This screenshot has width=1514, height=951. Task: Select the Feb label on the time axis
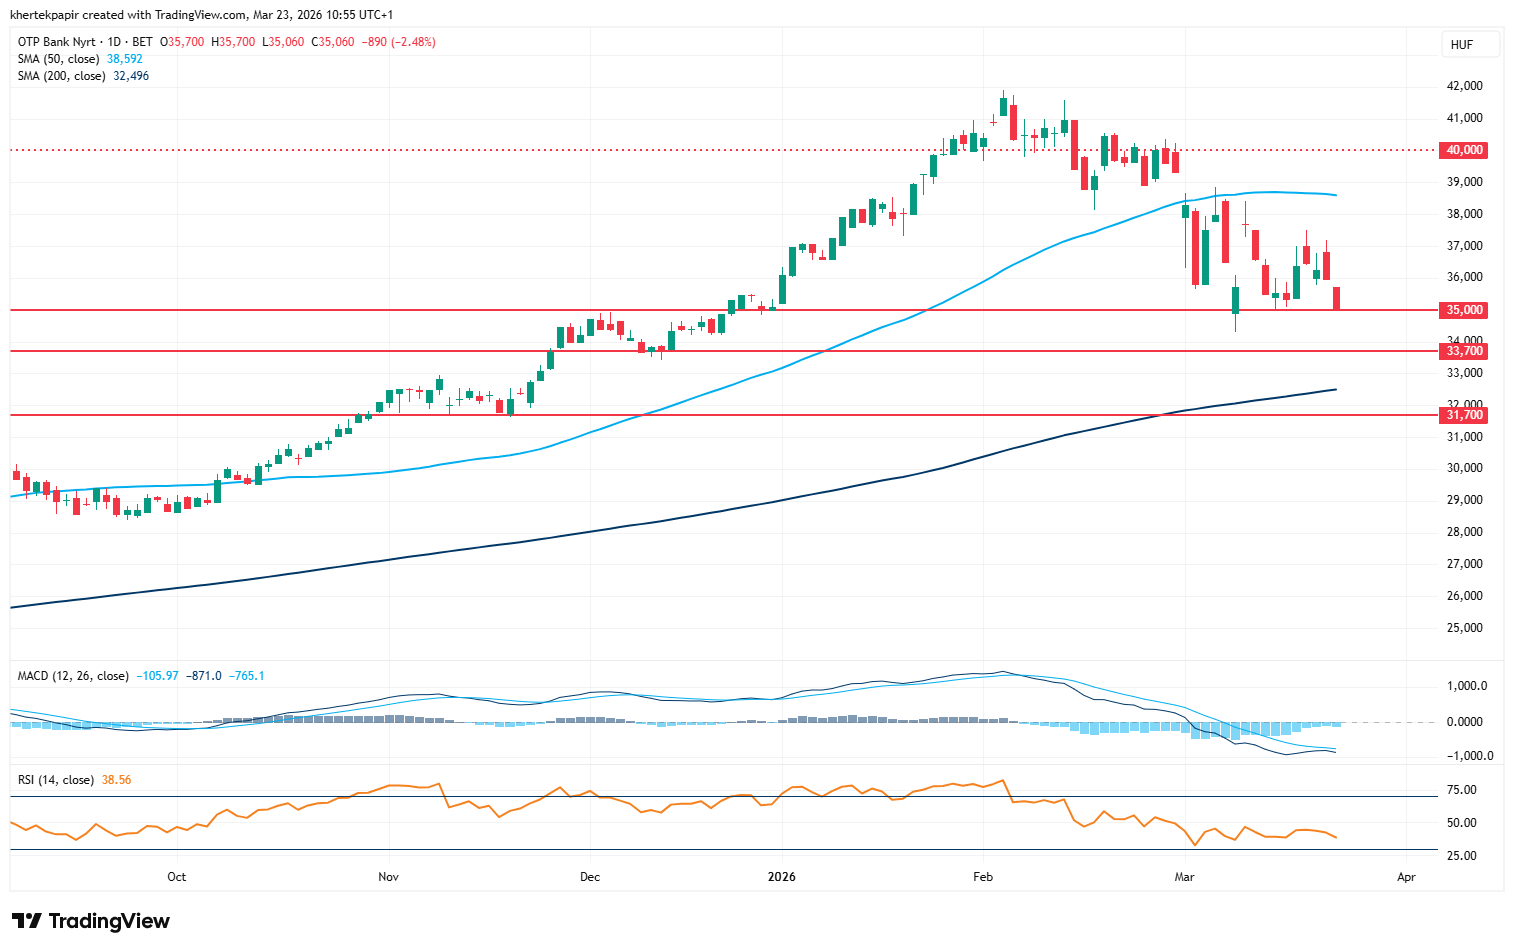pos(983,877)
